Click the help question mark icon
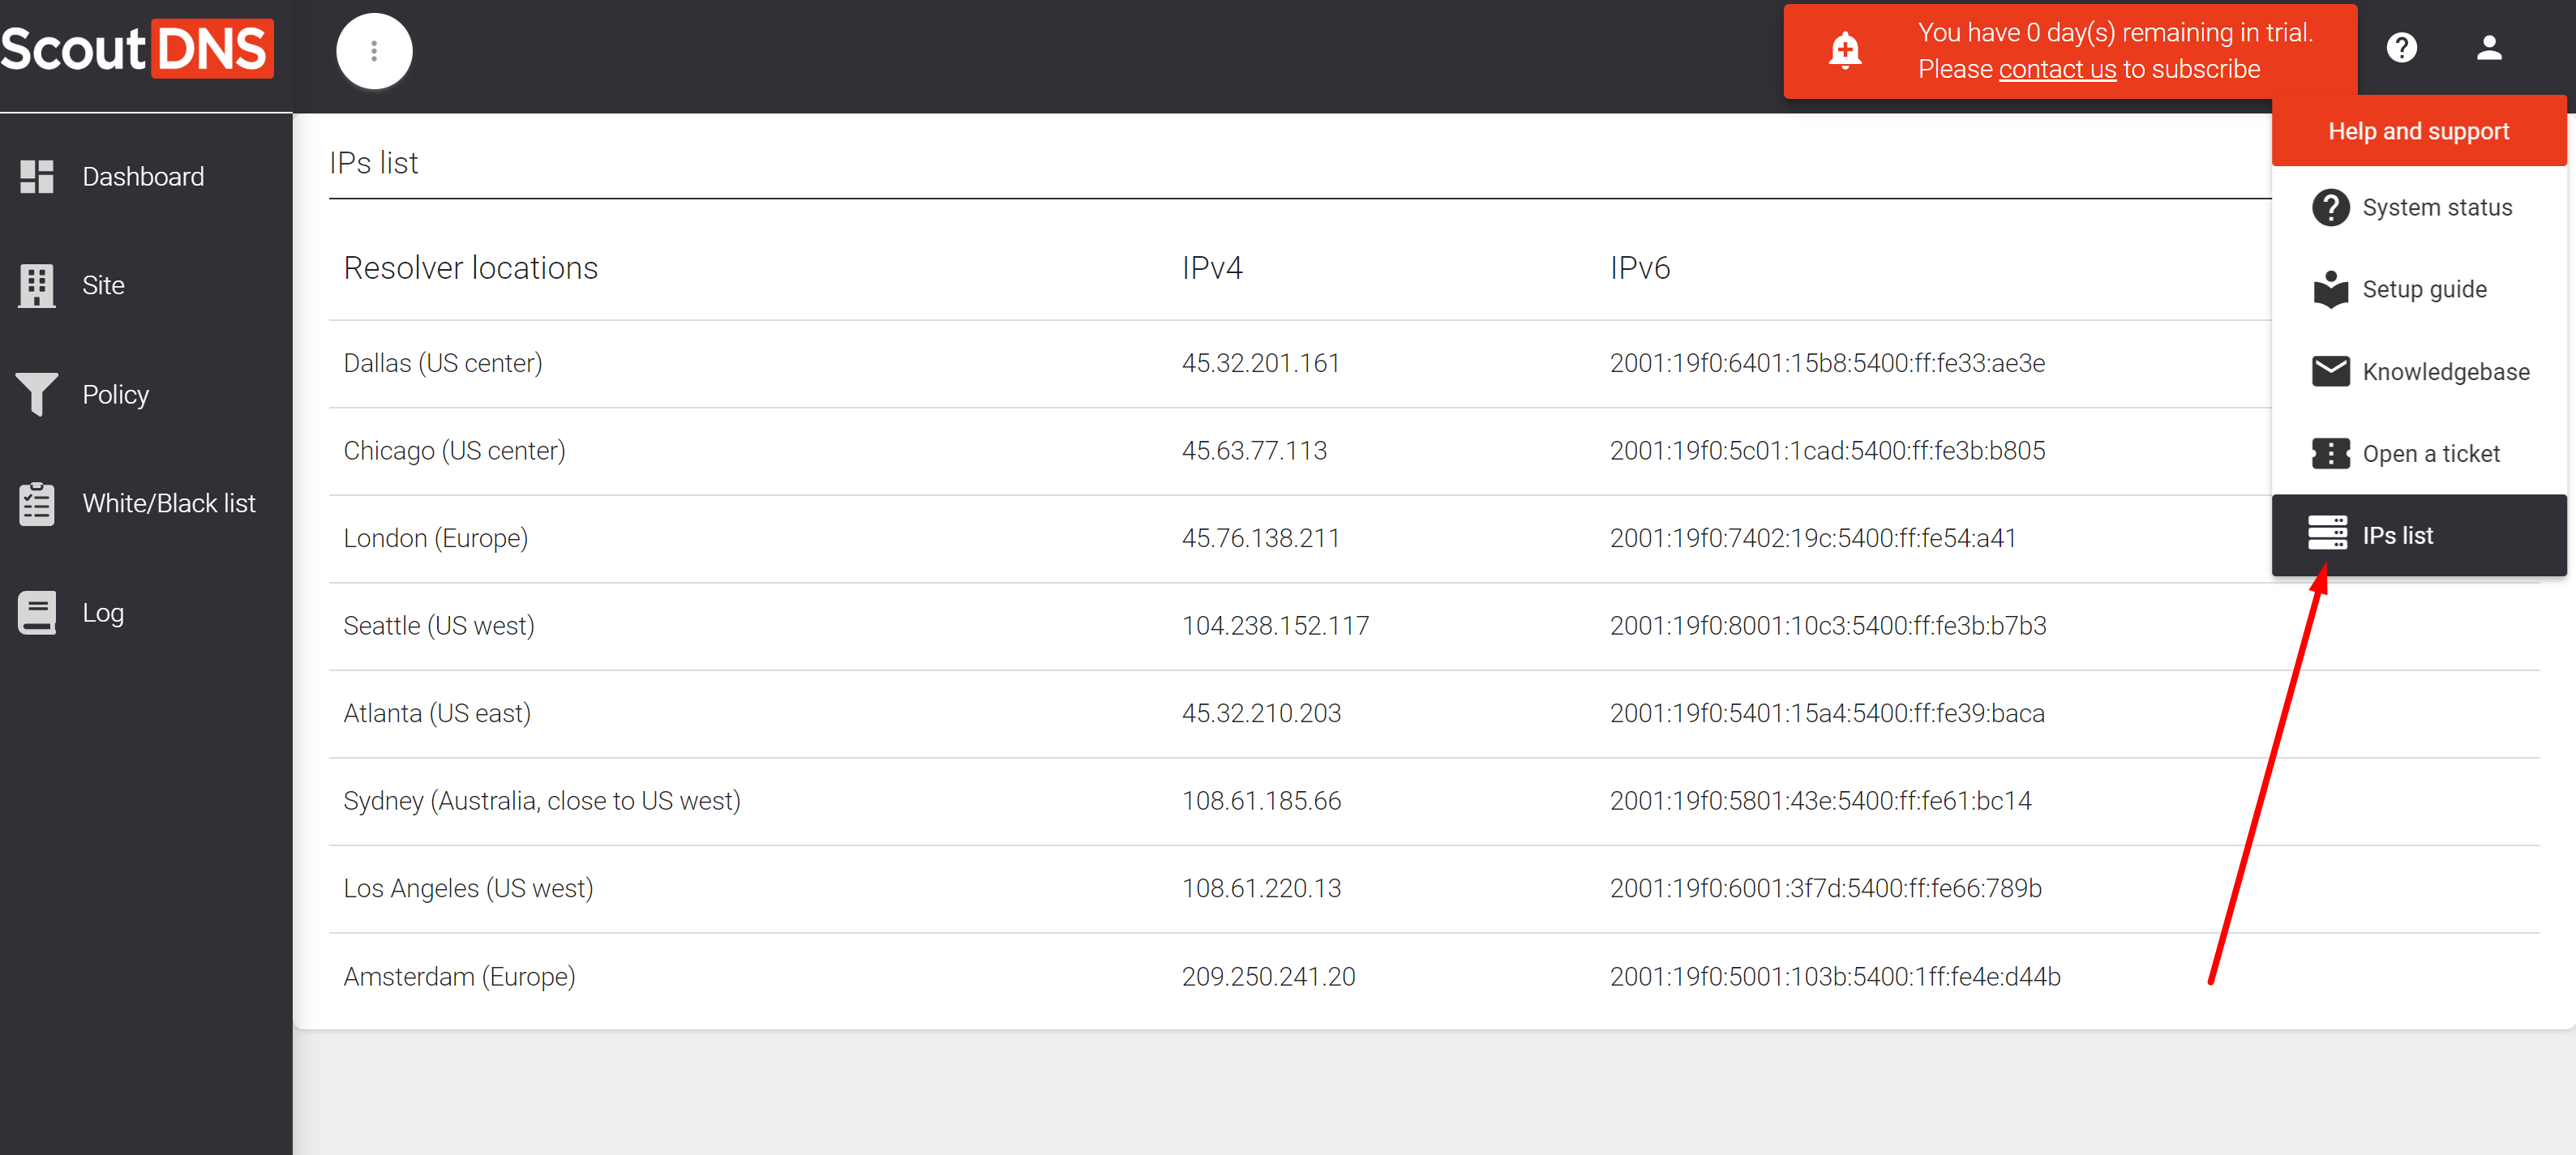Screen dimensions: 2576x1155 2401,48
